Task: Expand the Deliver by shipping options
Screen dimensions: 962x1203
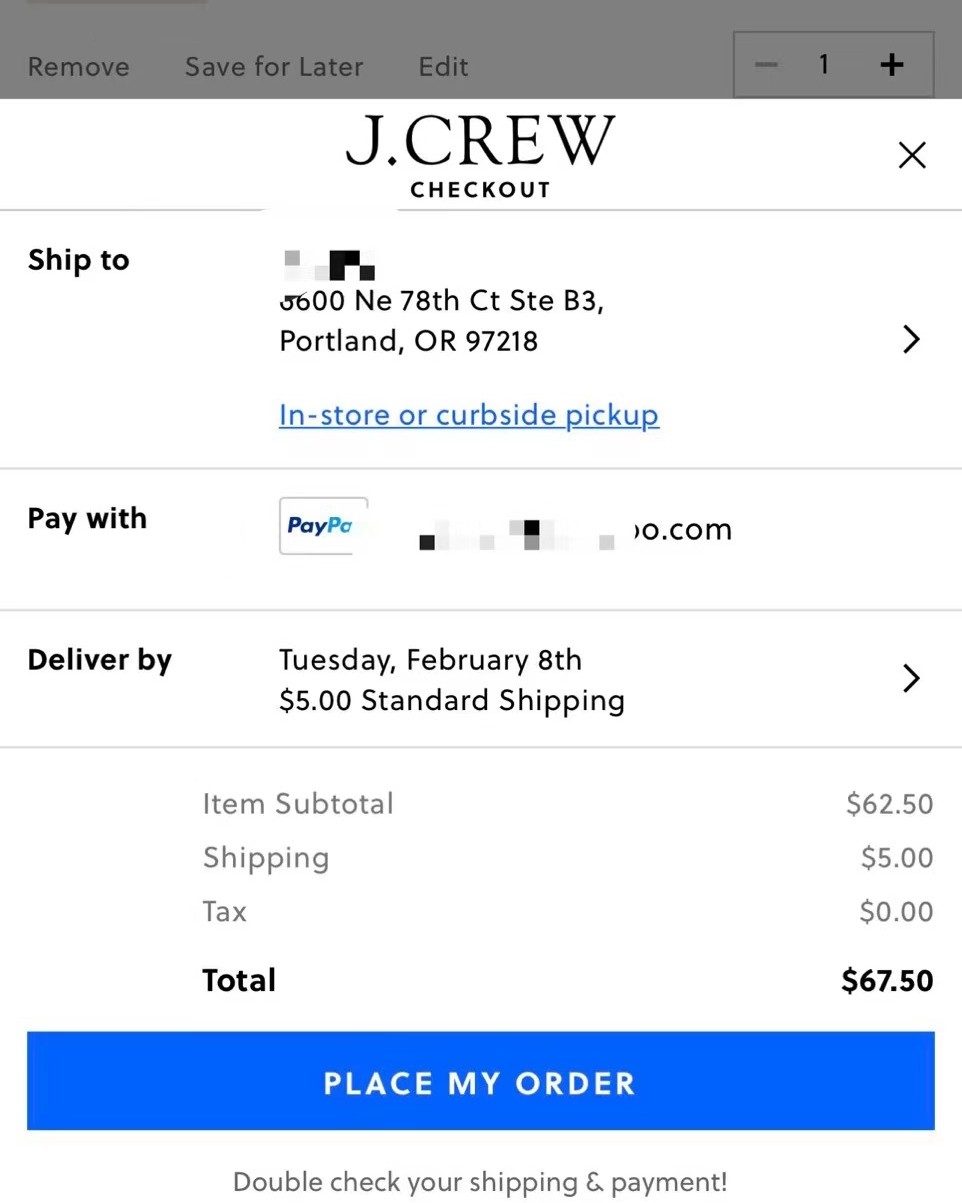Action: pos(99,659)
